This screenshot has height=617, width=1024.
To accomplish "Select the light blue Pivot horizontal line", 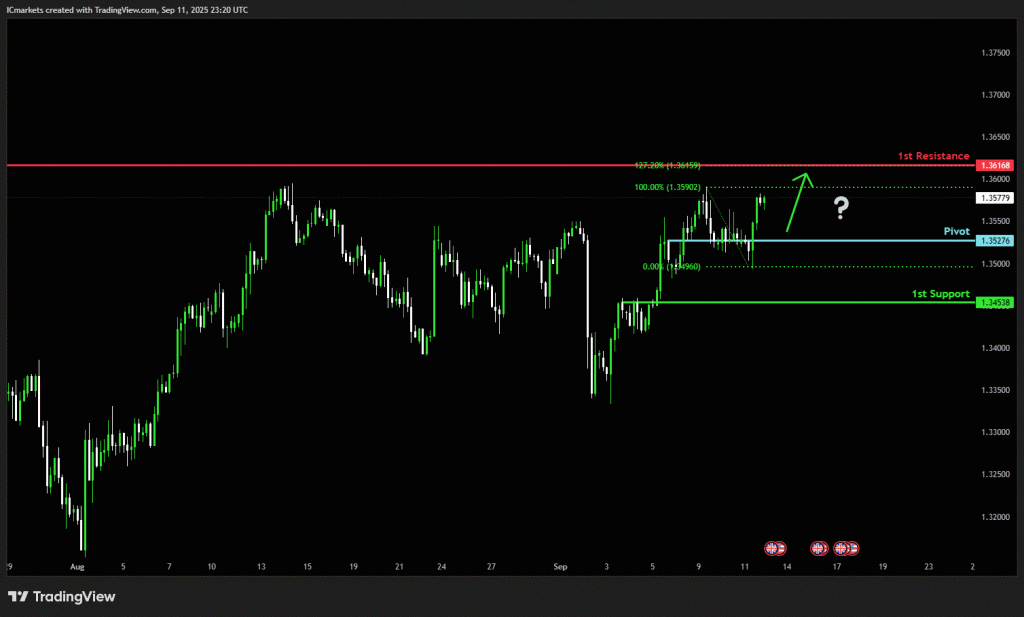I will point(822,241).
